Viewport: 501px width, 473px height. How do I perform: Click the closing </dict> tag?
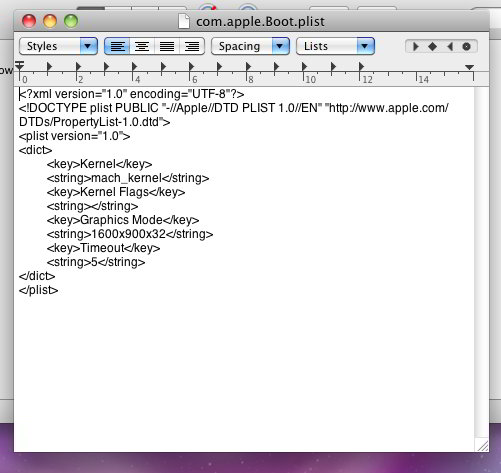tap(37, 276)
